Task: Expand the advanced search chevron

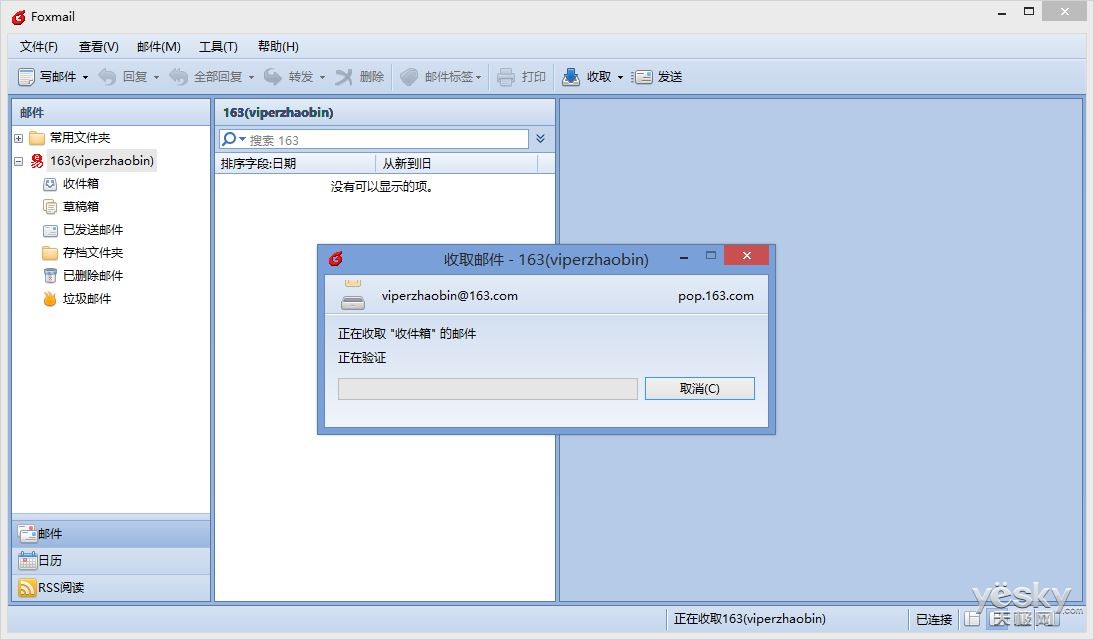Action: click(x=541, y=139)
